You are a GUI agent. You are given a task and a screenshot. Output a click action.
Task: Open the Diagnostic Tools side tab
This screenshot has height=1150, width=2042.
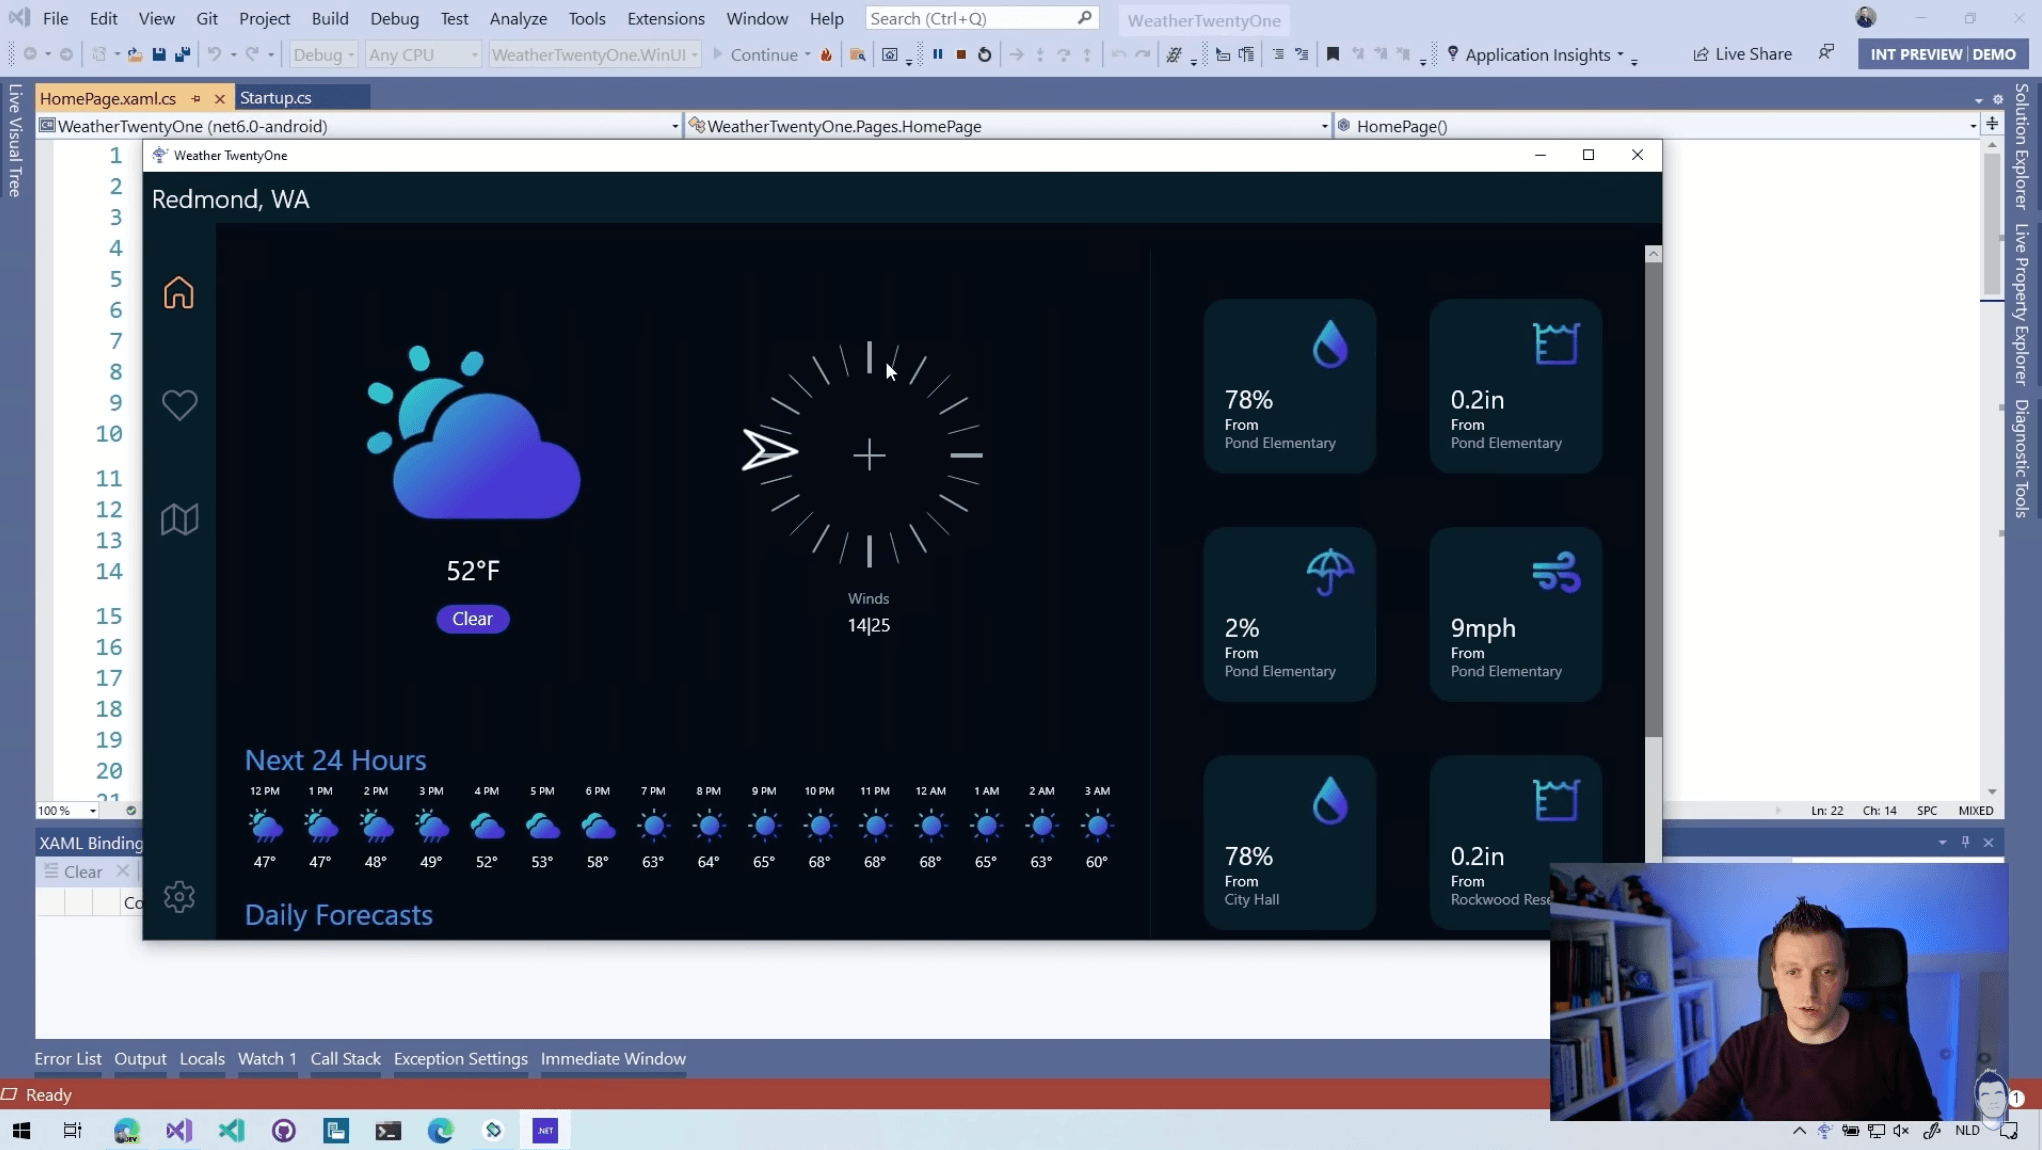click(2021, 458)
